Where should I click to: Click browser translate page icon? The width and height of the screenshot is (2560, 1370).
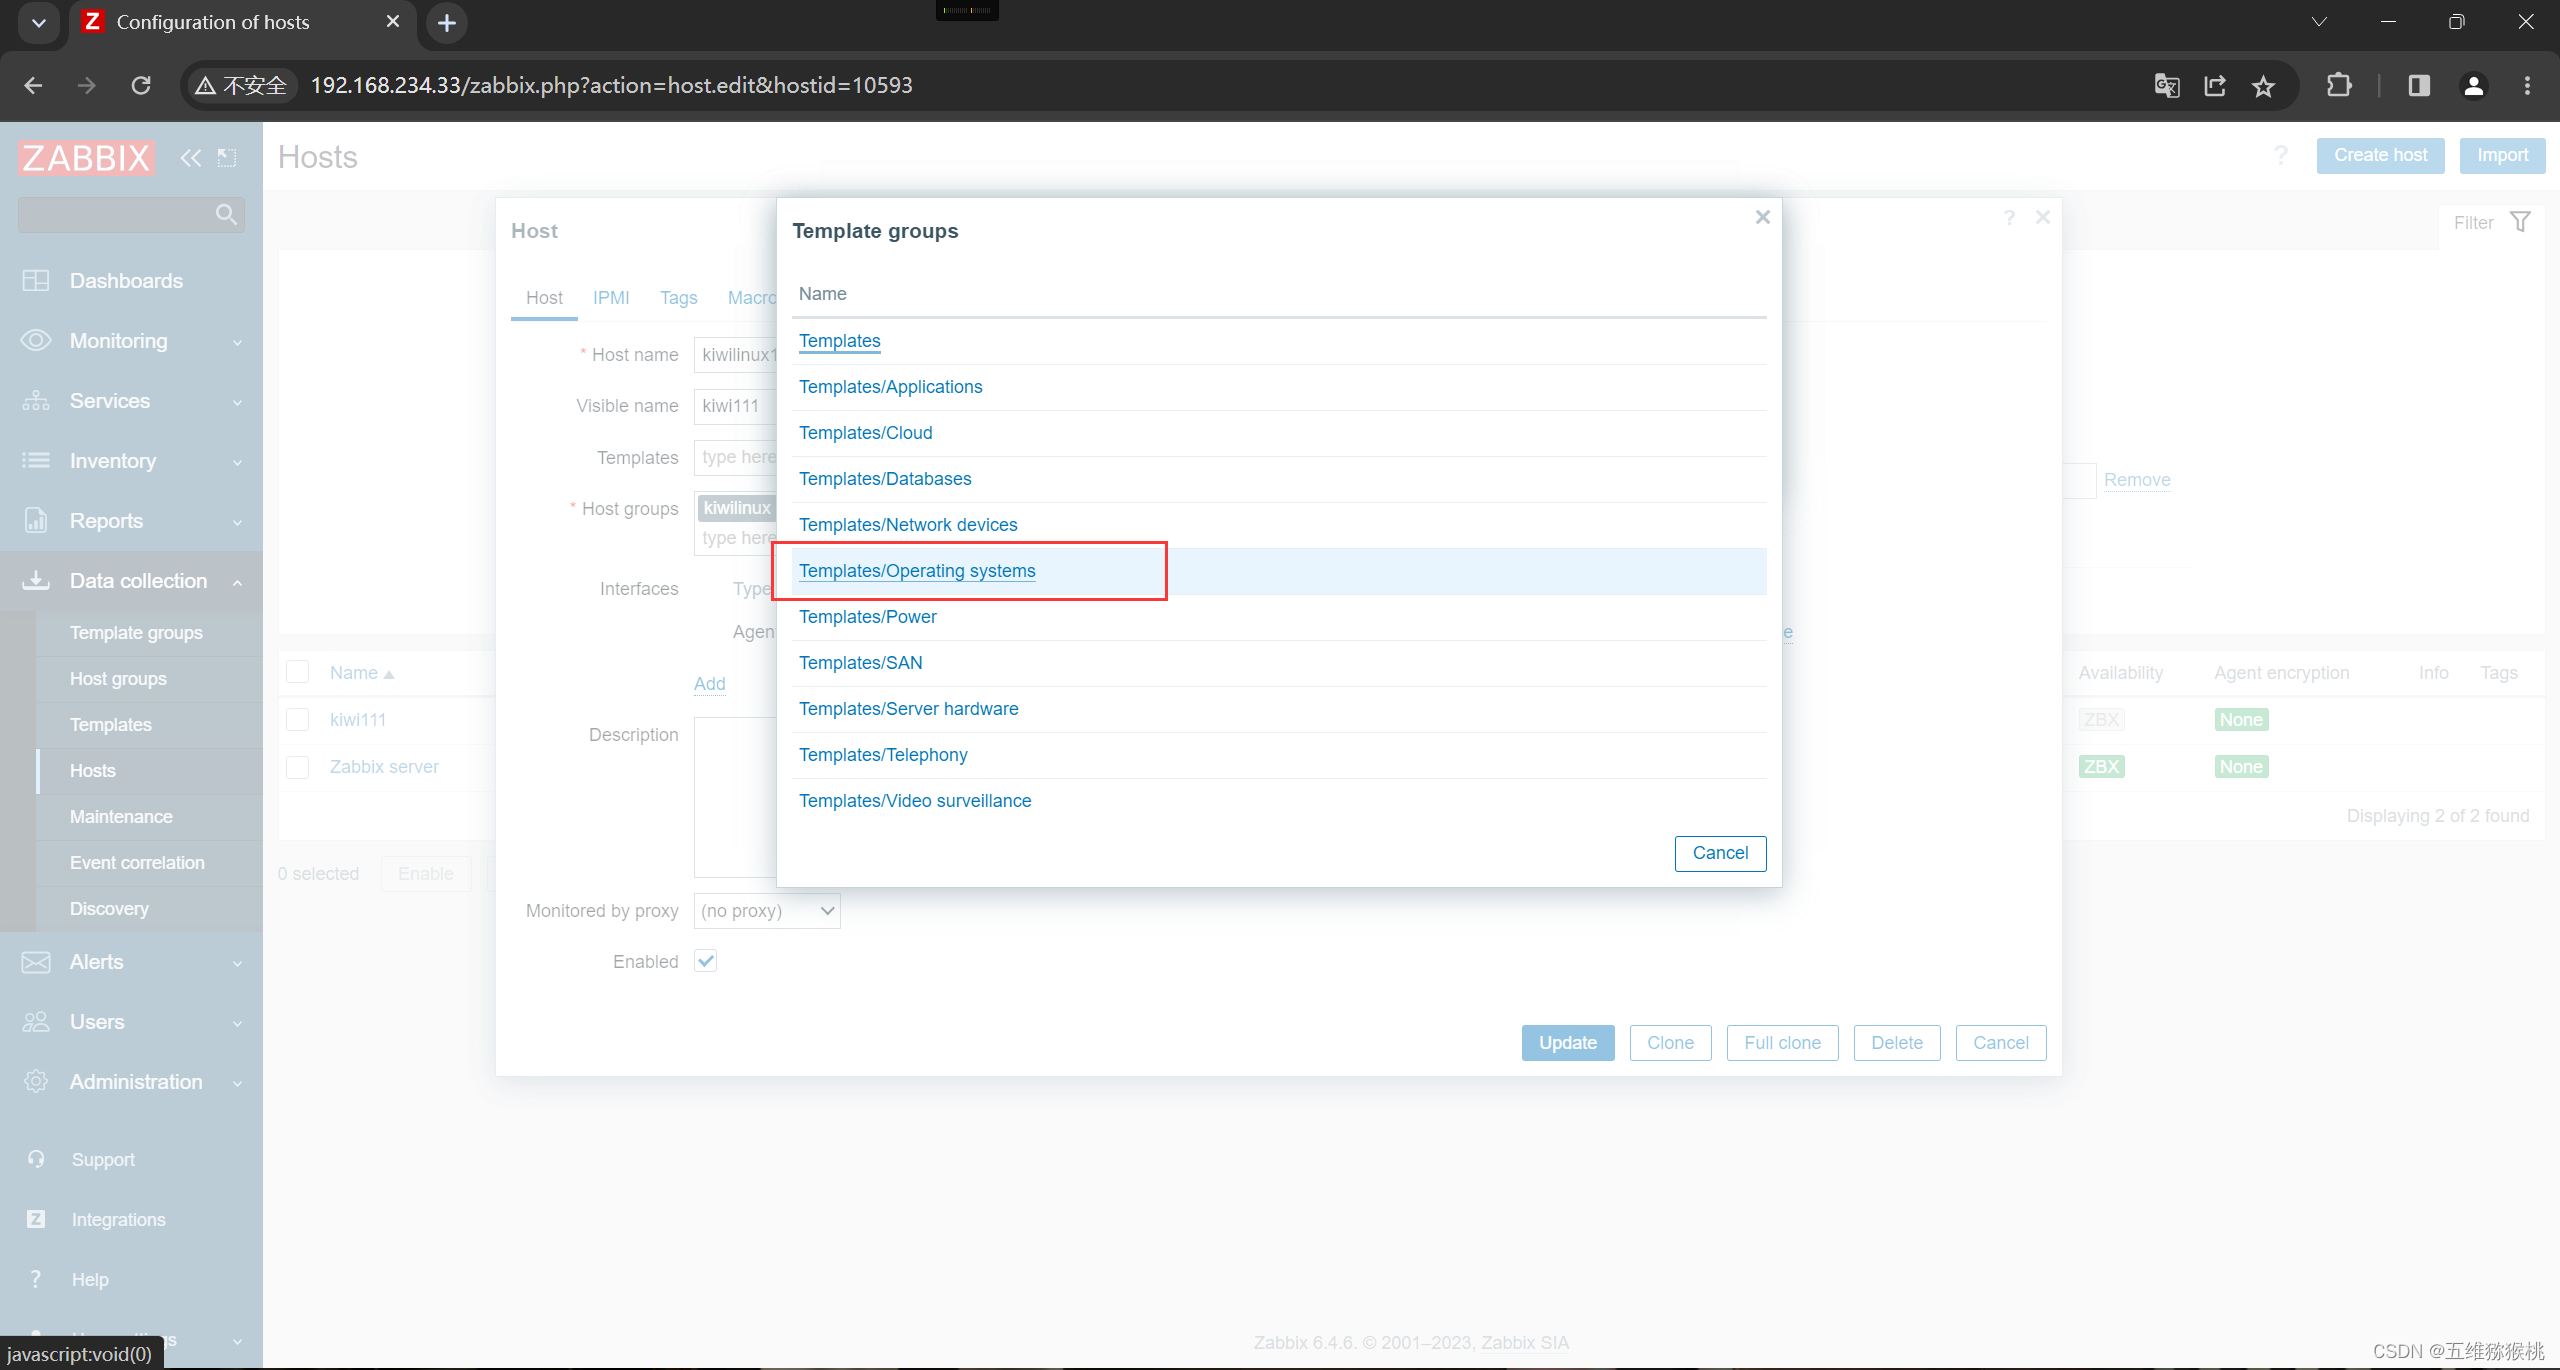[2167, 86]
